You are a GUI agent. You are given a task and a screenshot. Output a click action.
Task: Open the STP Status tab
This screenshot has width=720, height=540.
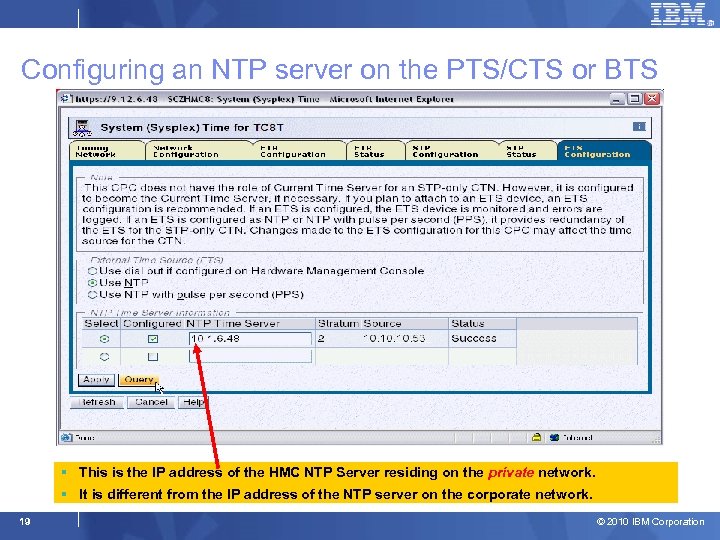pyautogui.click(x=528, y=151)
